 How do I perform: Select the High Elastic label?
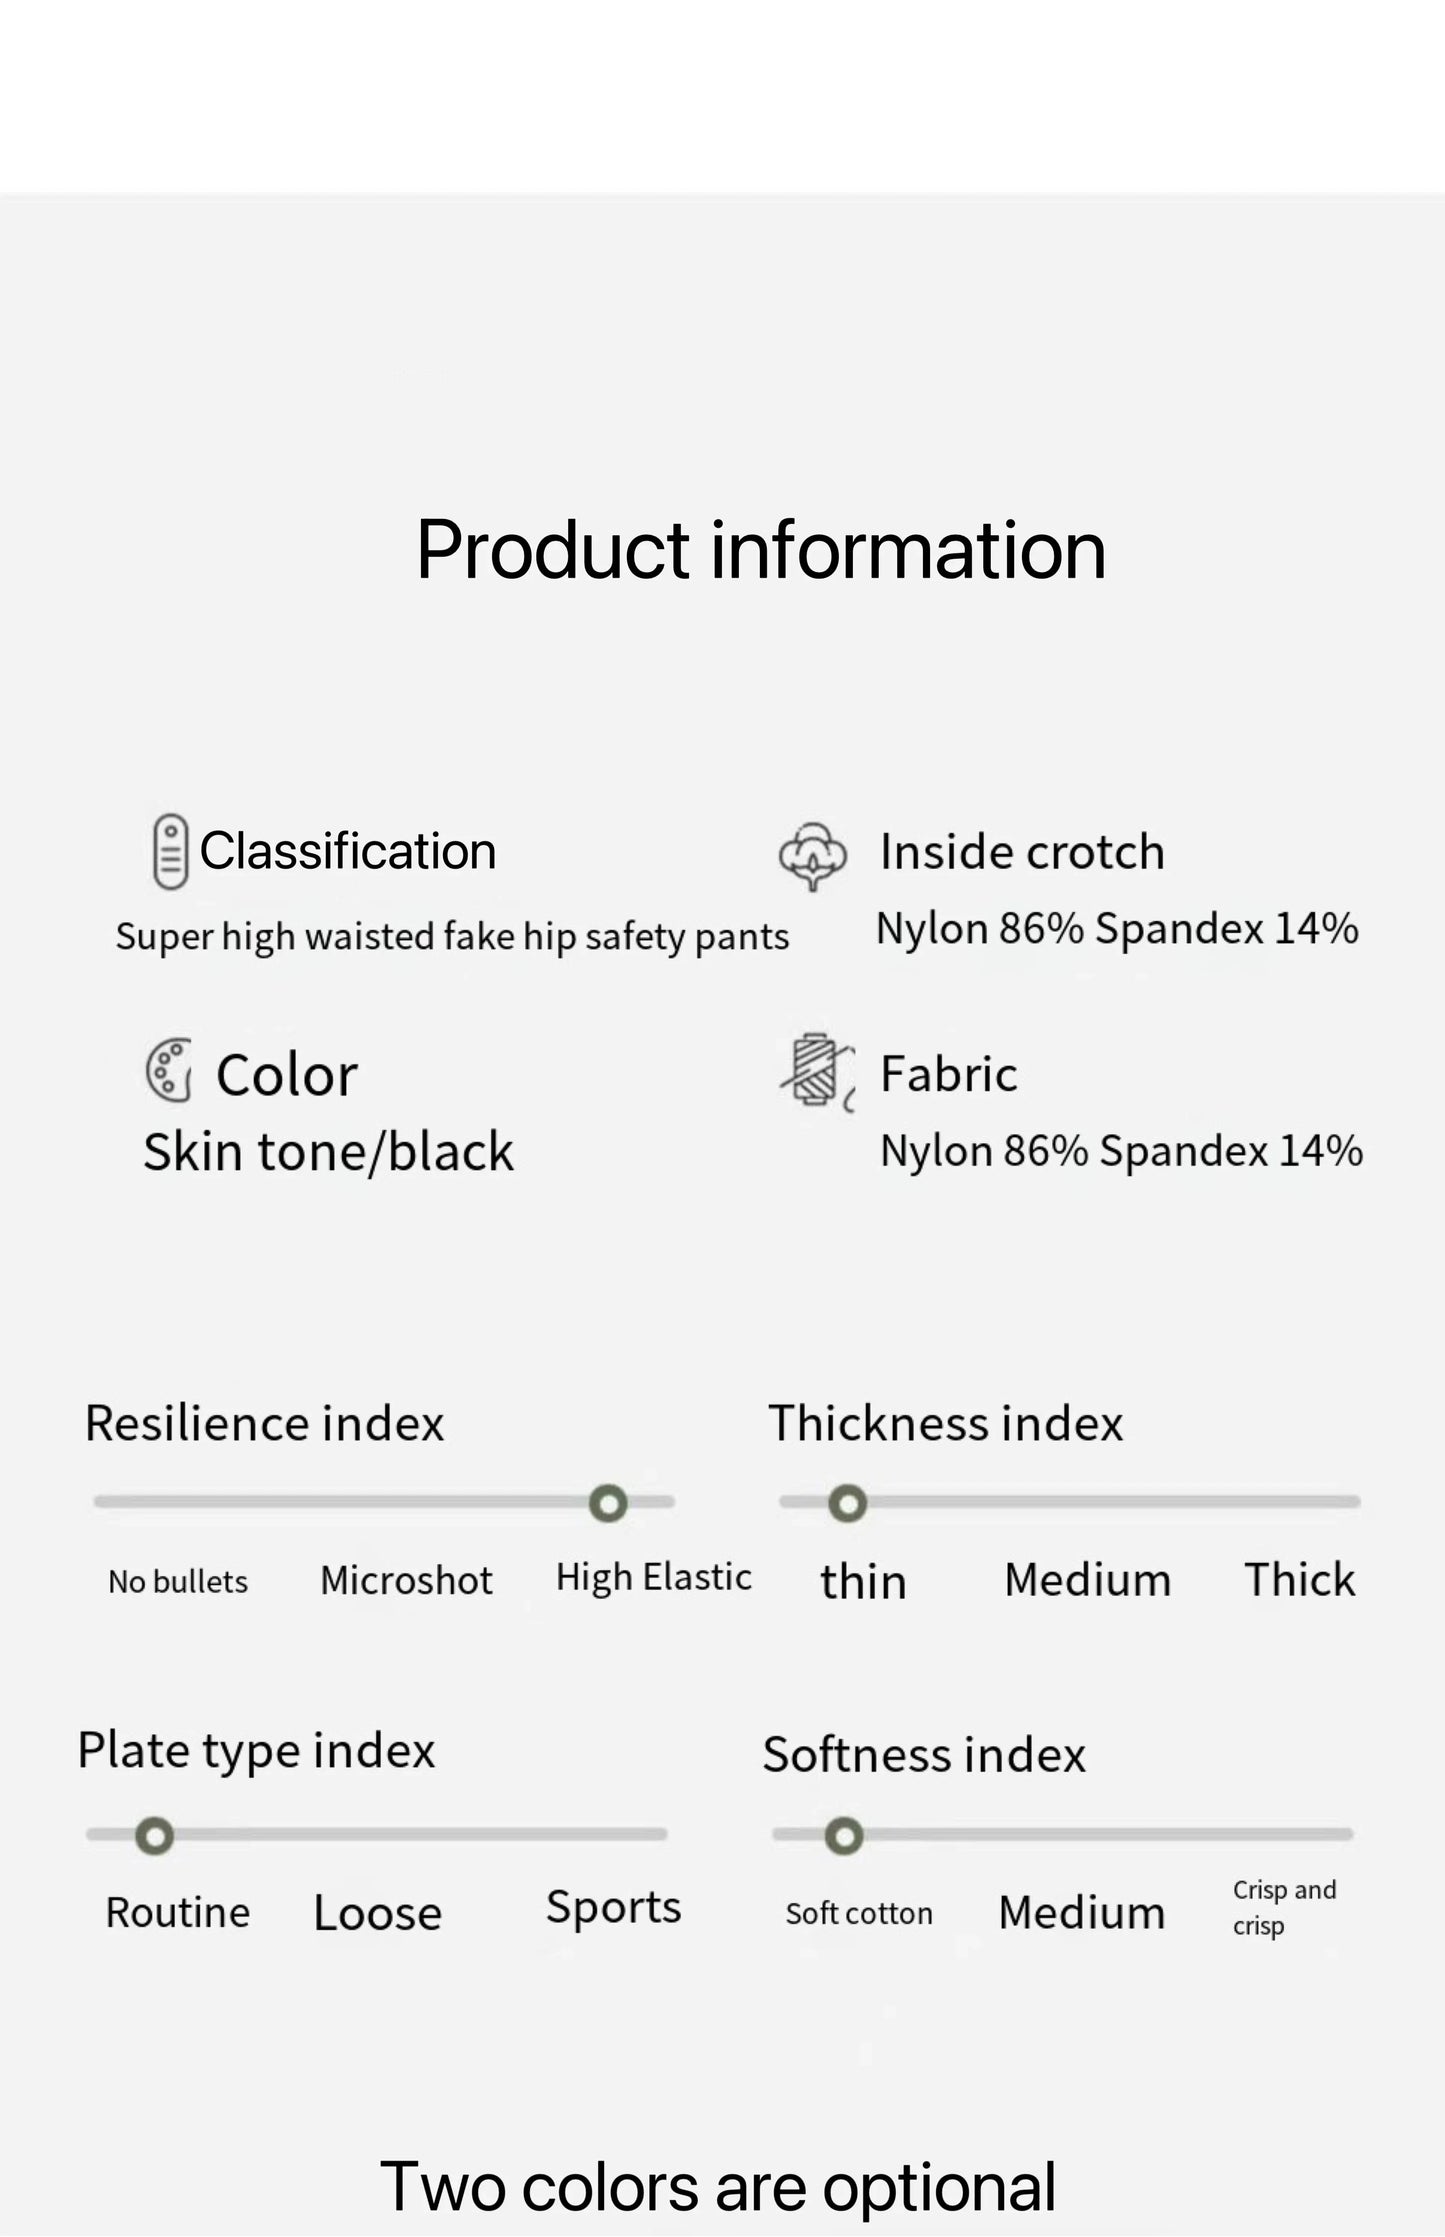[x=653, y=1577]
